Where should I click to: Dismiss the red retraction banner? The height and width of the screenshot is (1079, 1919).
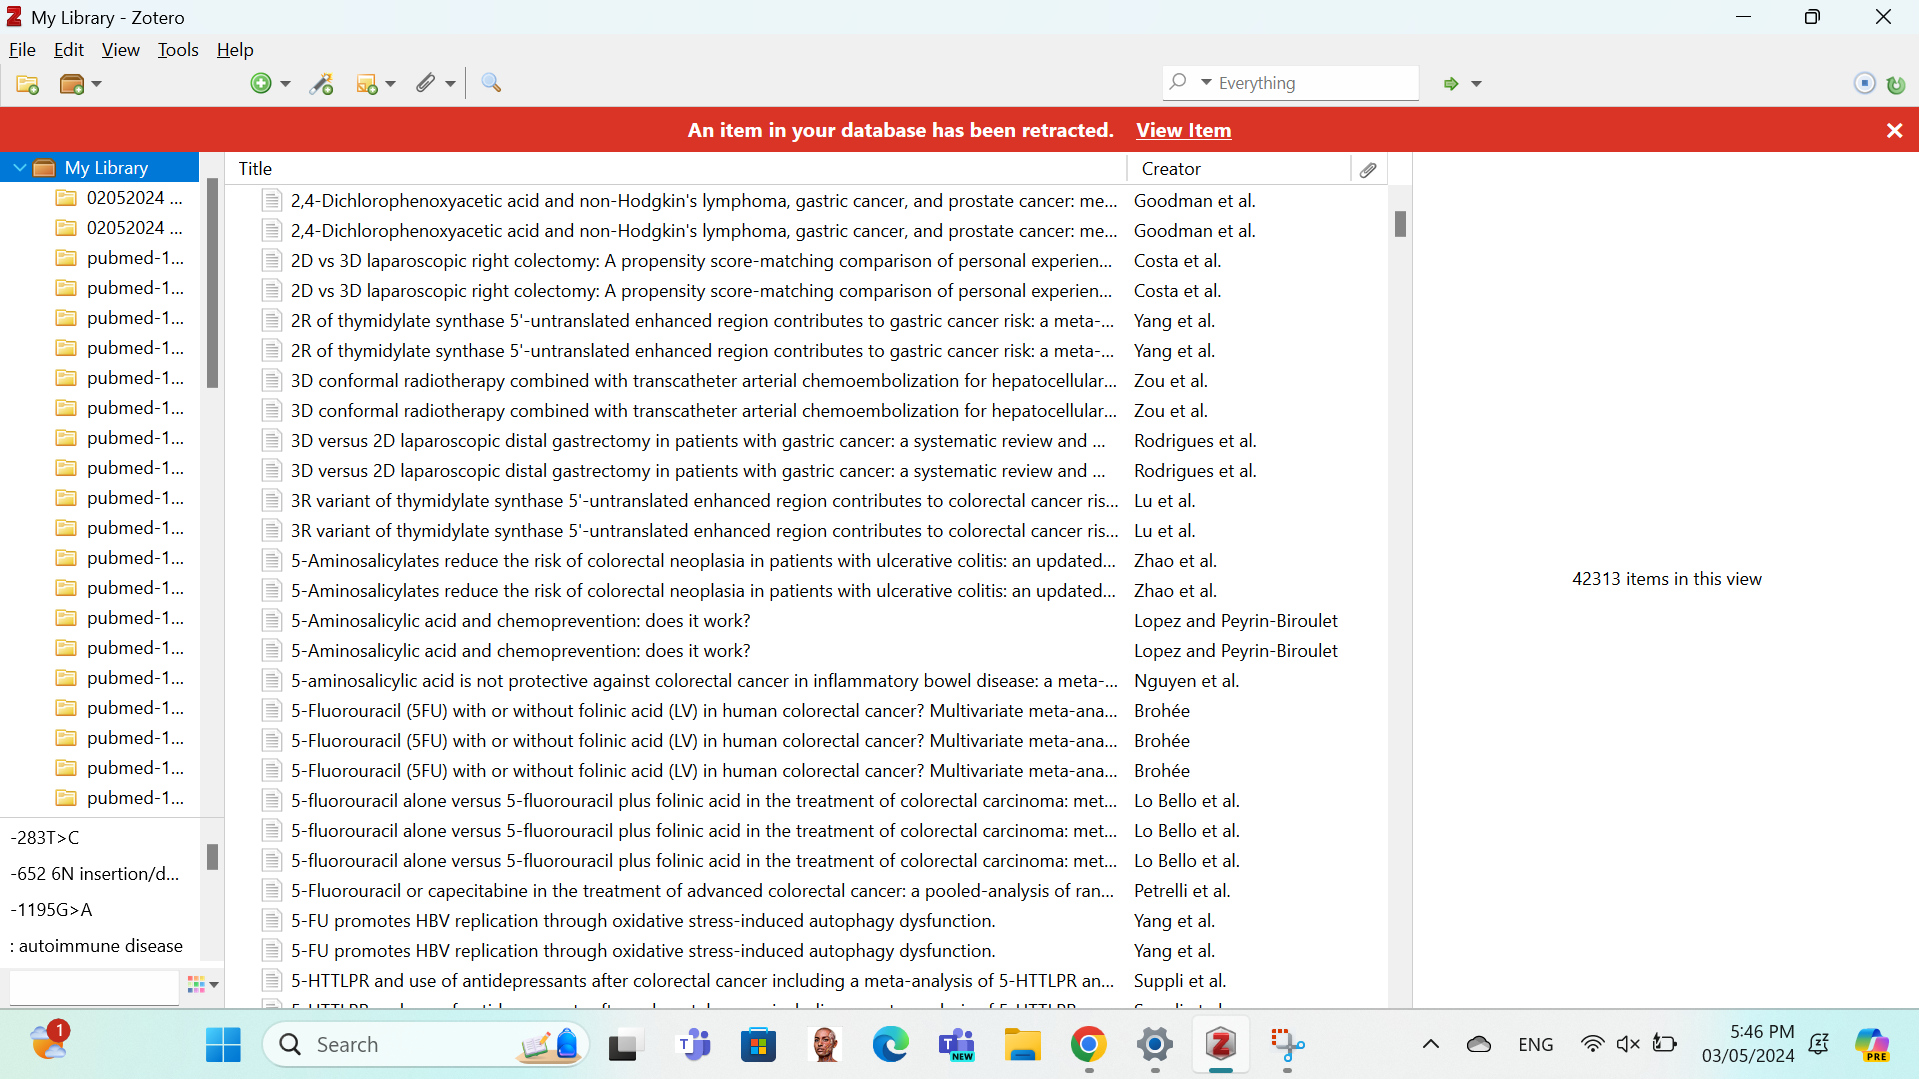tap(1894, 130)
